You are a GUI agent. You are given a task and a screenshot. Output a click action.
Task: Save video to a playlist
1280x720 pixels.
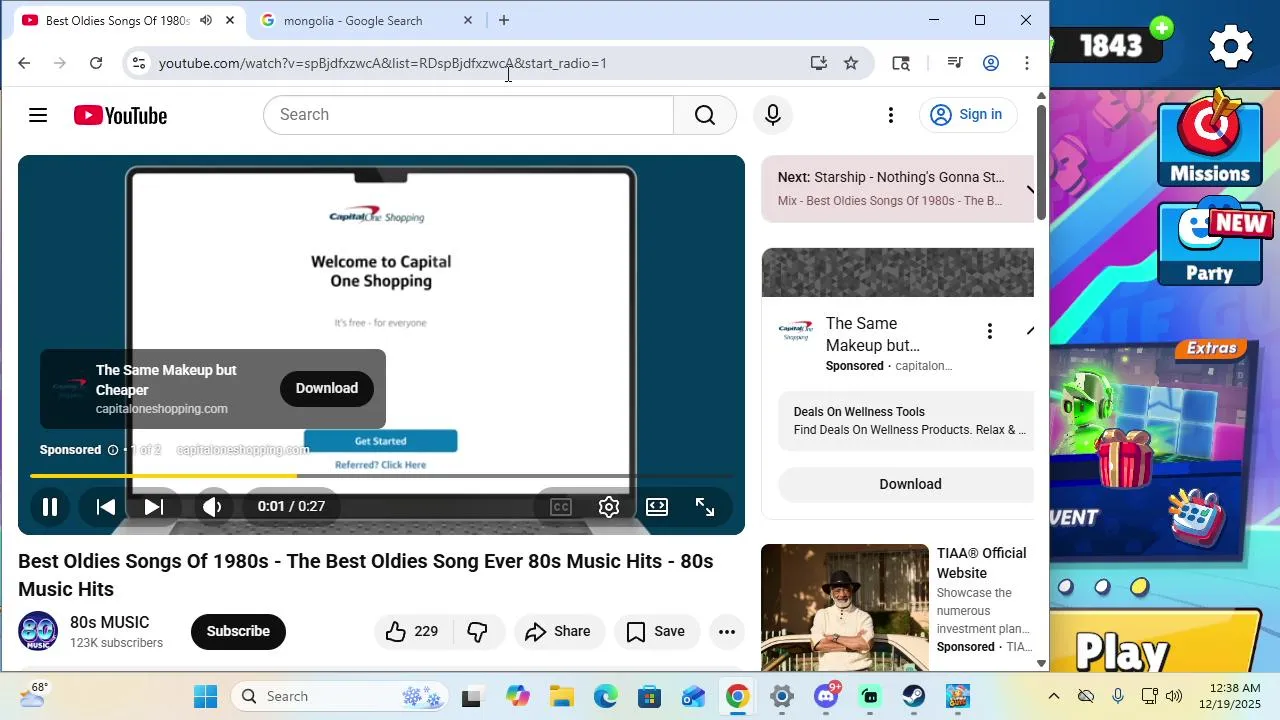[x=656, y=631]
